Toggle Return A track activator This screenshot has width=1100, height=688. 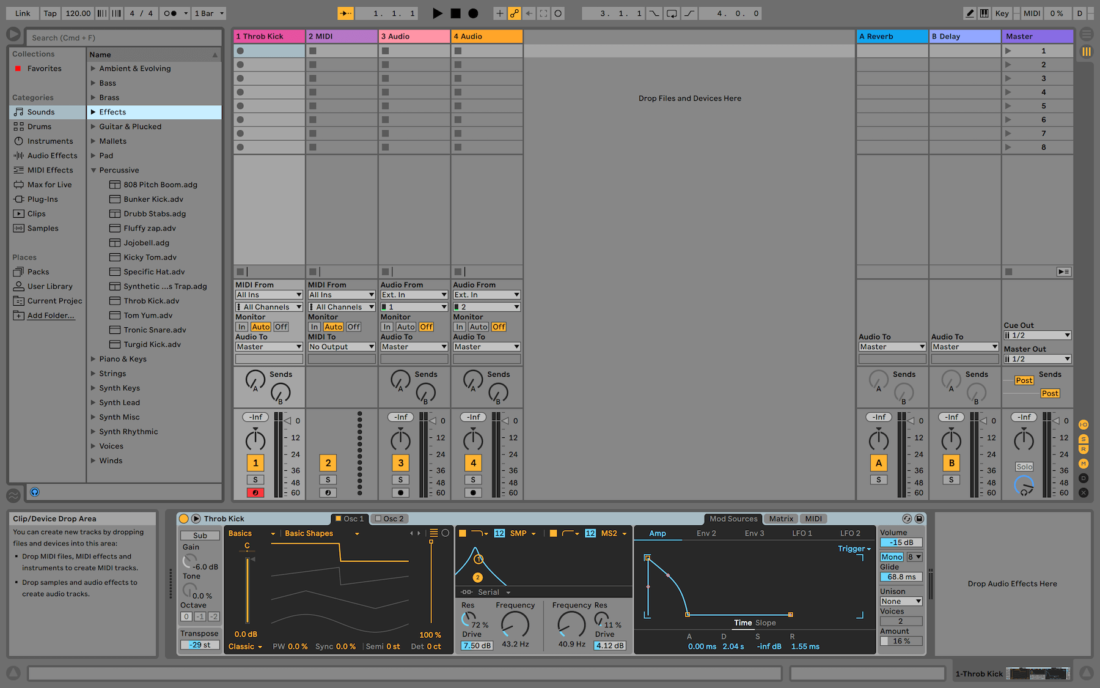(878, 463)
